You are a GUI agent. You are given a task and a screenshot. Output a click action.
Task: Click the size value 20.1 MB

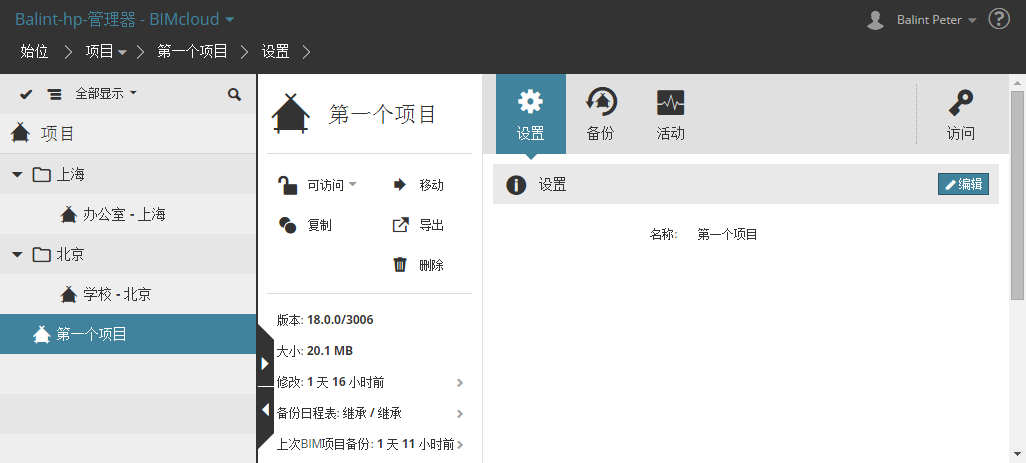coord(330,351)
